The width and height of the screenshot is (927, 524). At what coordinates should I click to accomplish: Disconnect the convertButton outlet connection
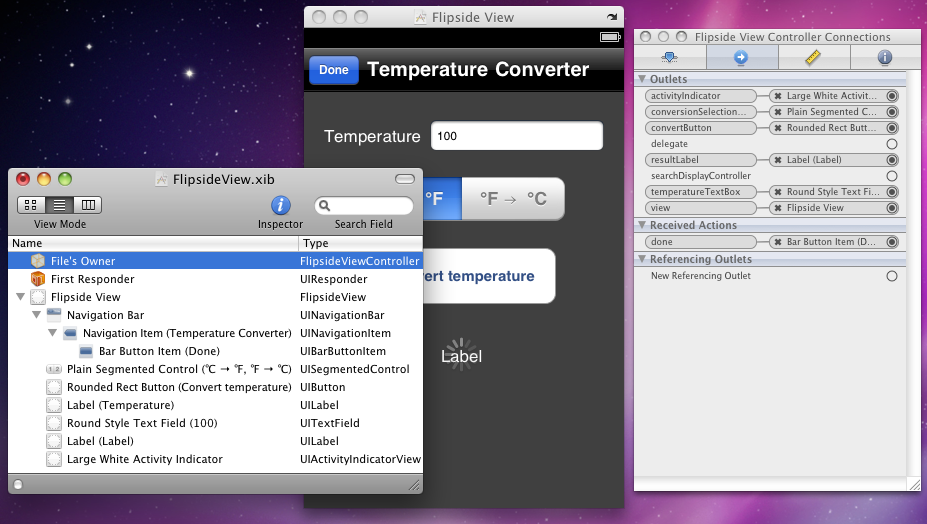(778, 128)
